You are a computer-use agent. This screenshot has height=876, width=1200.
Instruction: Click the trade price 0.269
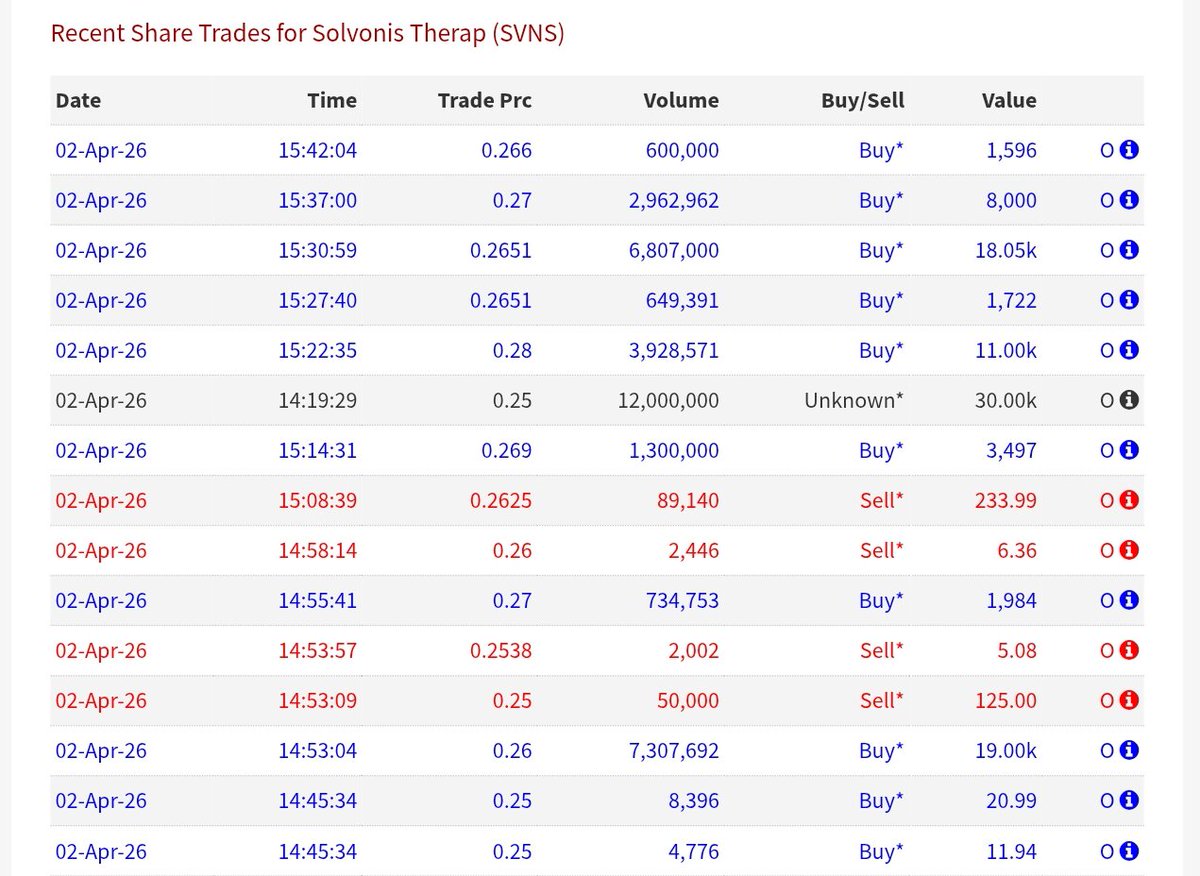pyautogui.click(x=507, y=450)
